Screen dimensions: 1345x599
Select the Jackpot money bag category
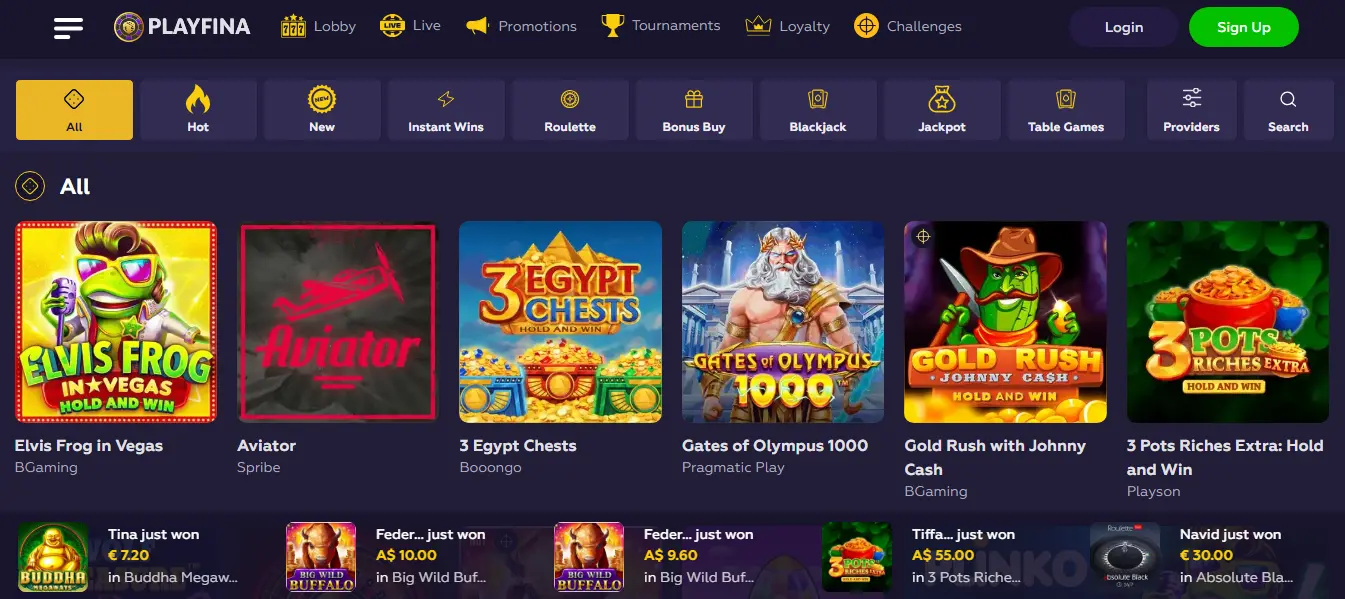point(942,109)
